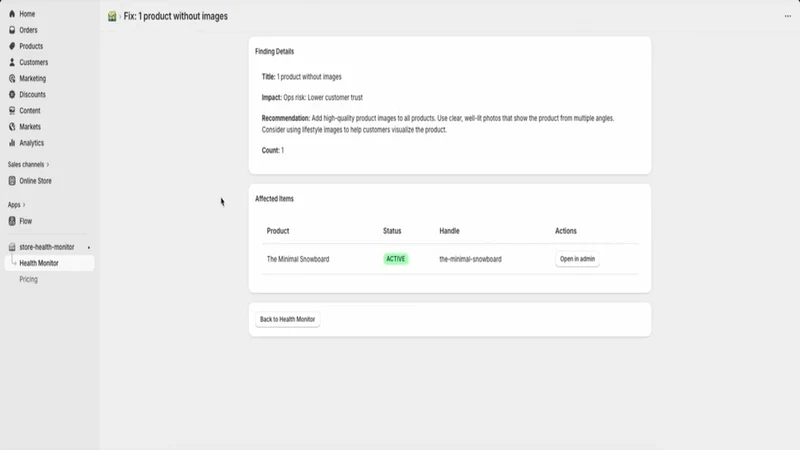Click the Online Store icon
800x450 pixels.
point(12,181)
